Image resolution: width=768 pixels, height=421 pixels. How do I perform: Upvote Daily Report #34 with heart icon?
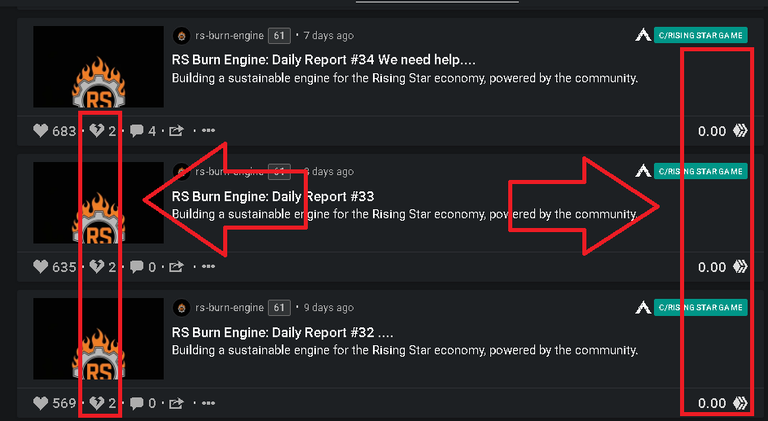pos(41,131)
